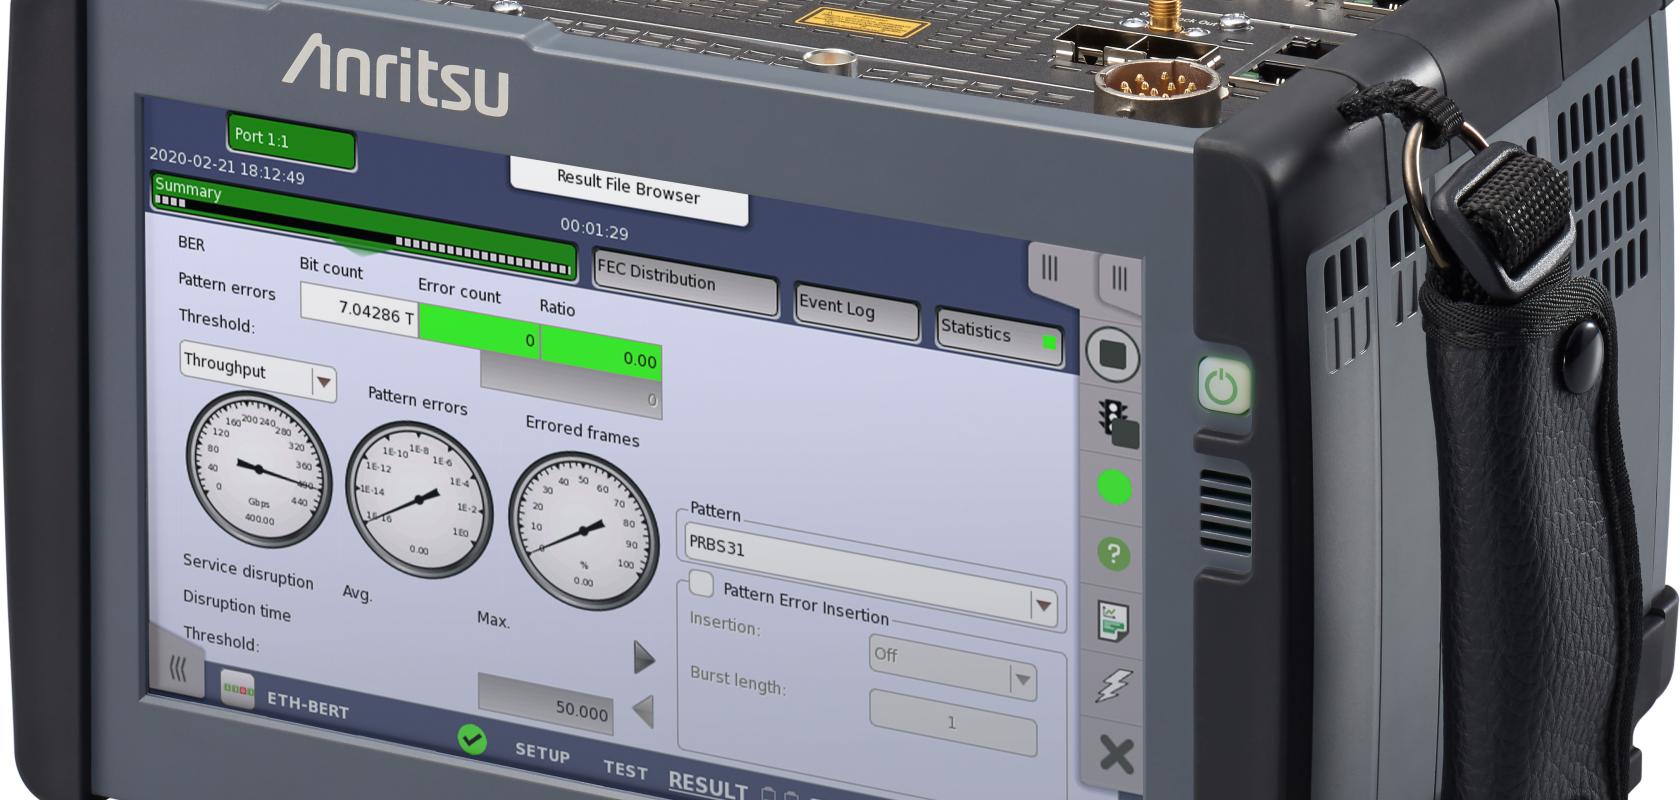Click the right-pointing arrow near Max
Screen dimensions: 1680x800
pyautogui.click(x=645, y=658)
